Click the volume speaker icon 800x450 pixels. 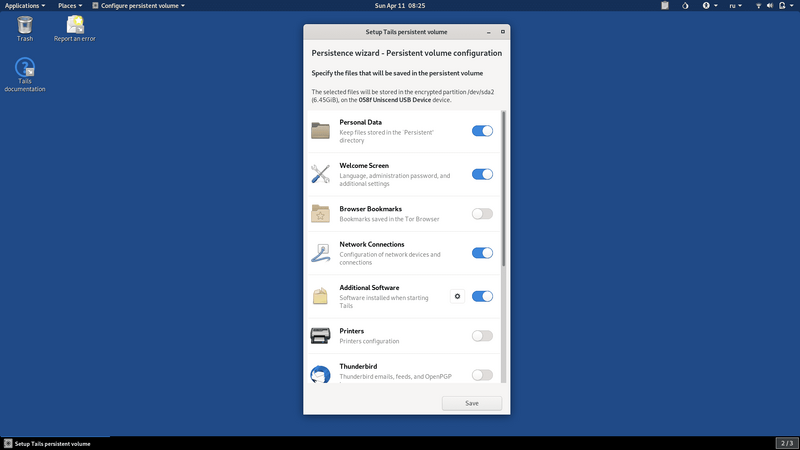point(770,6)
